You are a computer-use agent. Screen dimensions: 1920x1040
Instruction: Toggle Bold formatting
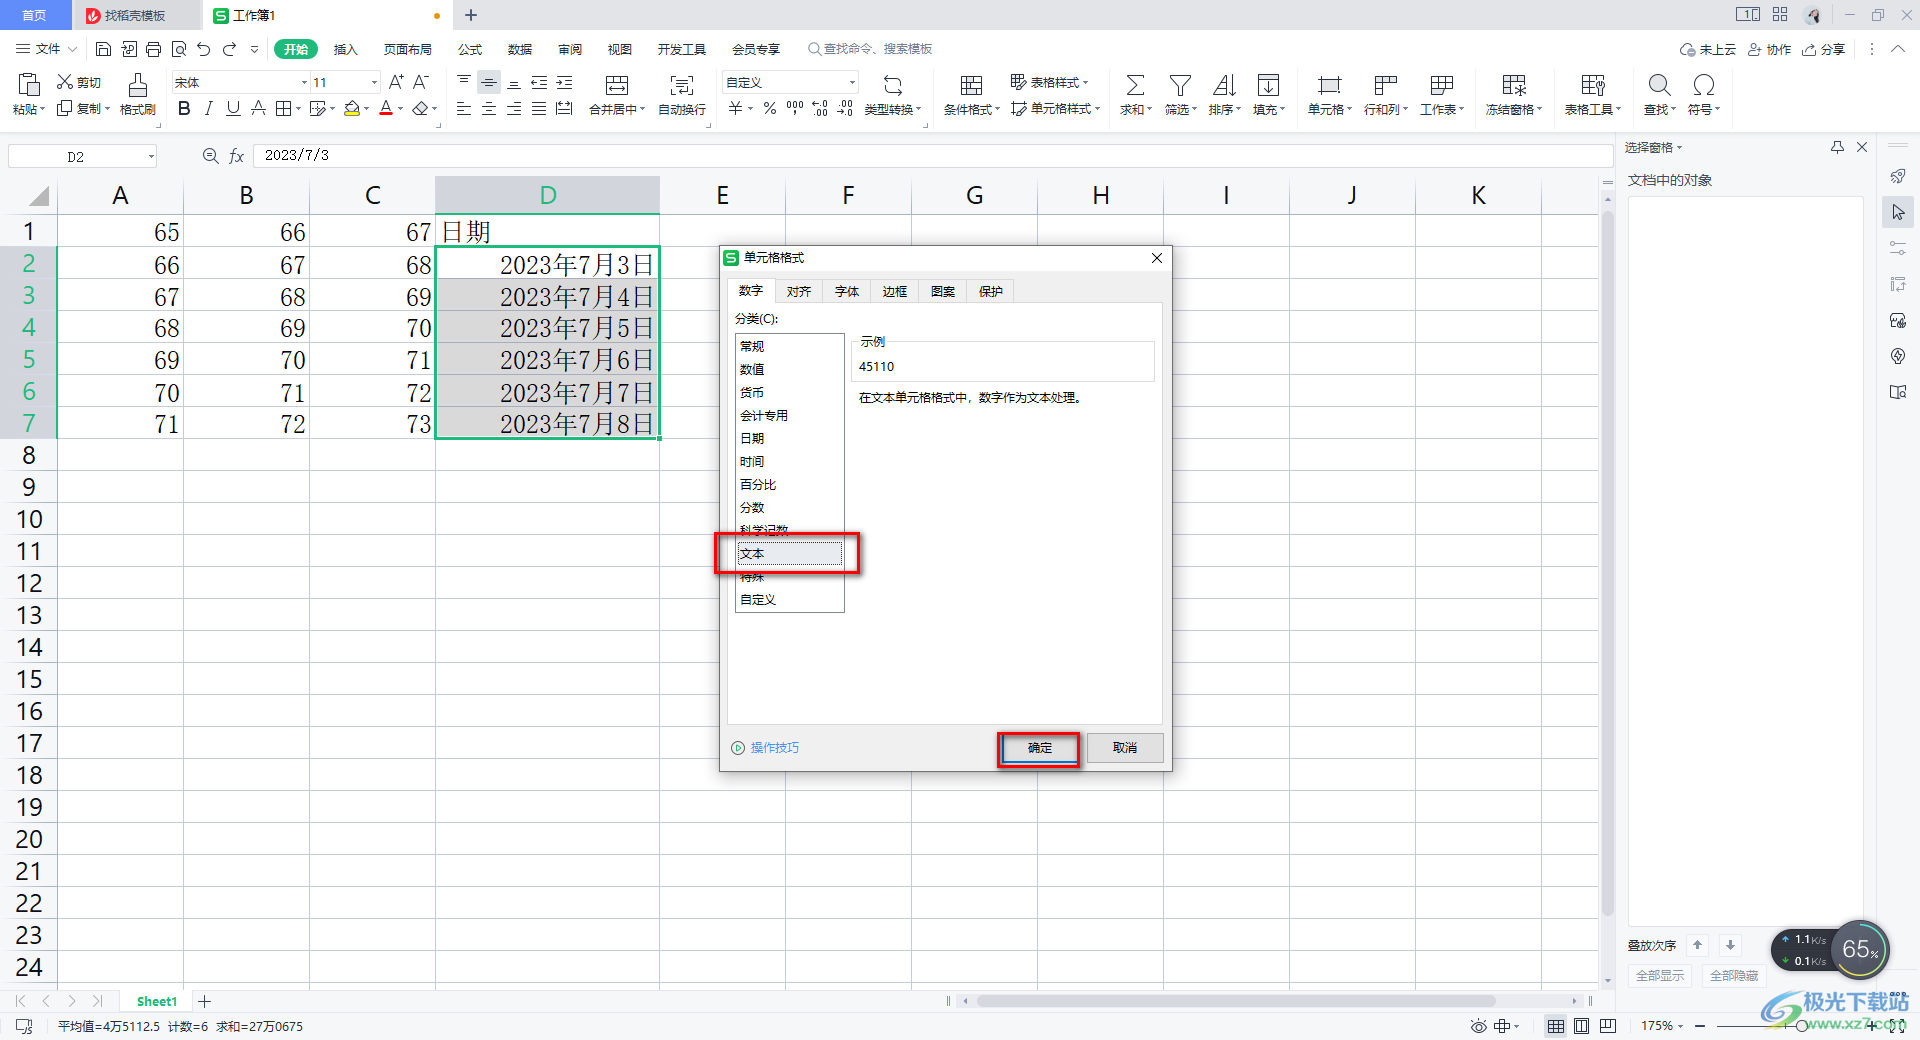184,108
